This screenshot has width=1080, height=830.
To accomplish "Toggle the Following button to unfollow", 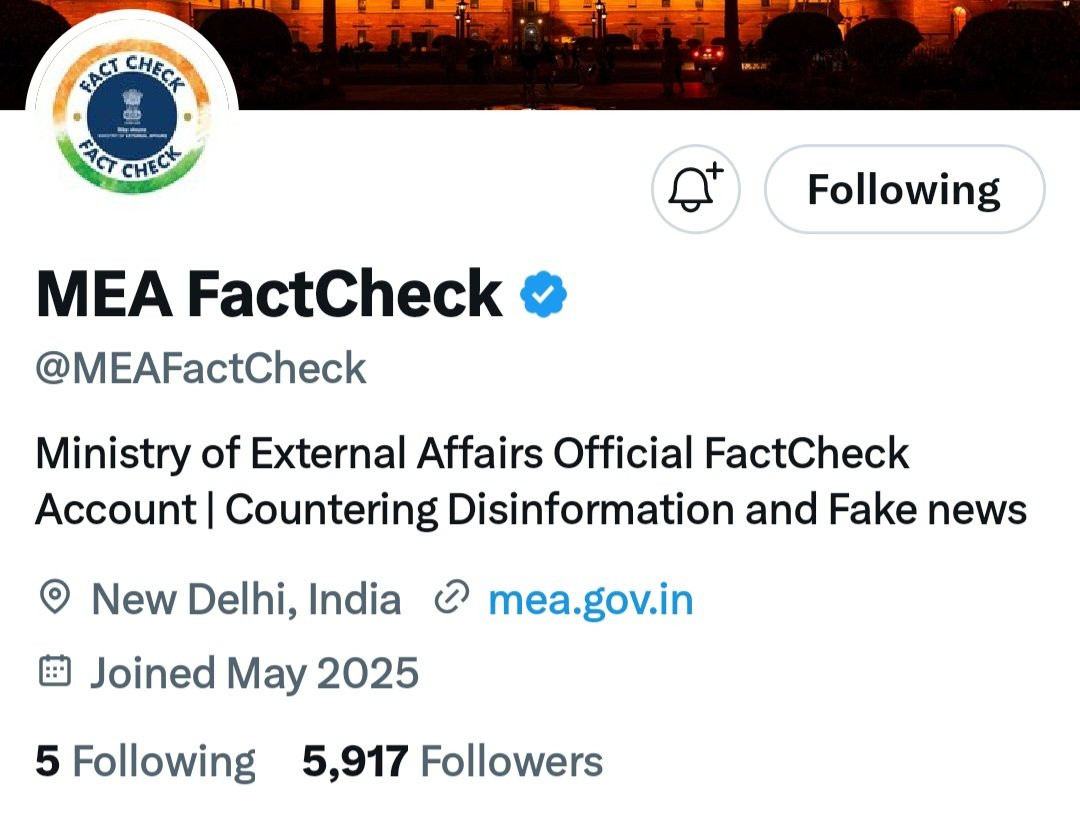I will (x=904, y=189).
